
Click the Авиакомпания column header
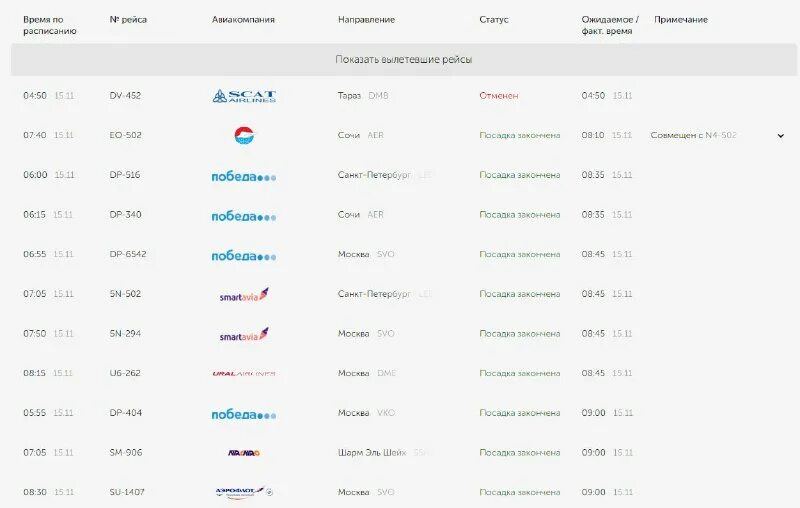[243, 19]
